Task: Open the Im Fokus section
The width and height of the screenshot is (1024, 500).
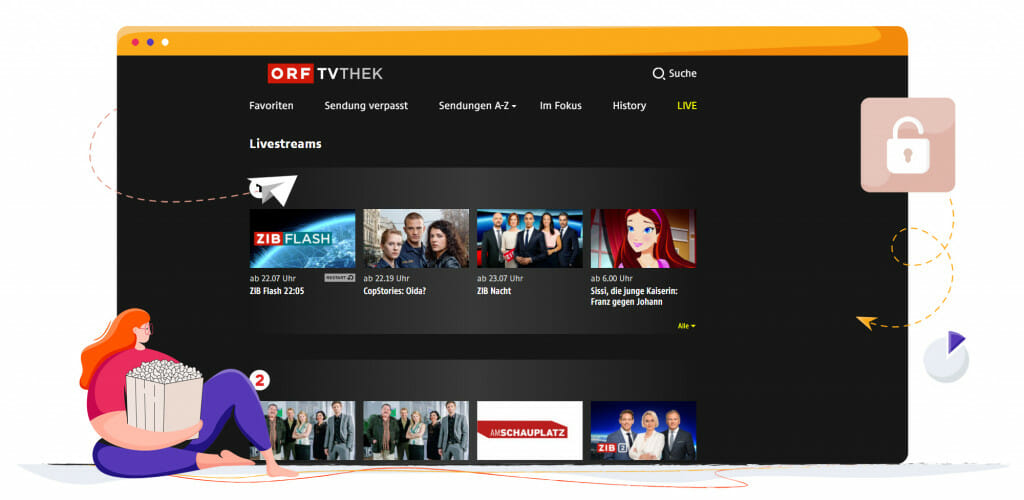Action: [x=560, y=106]
